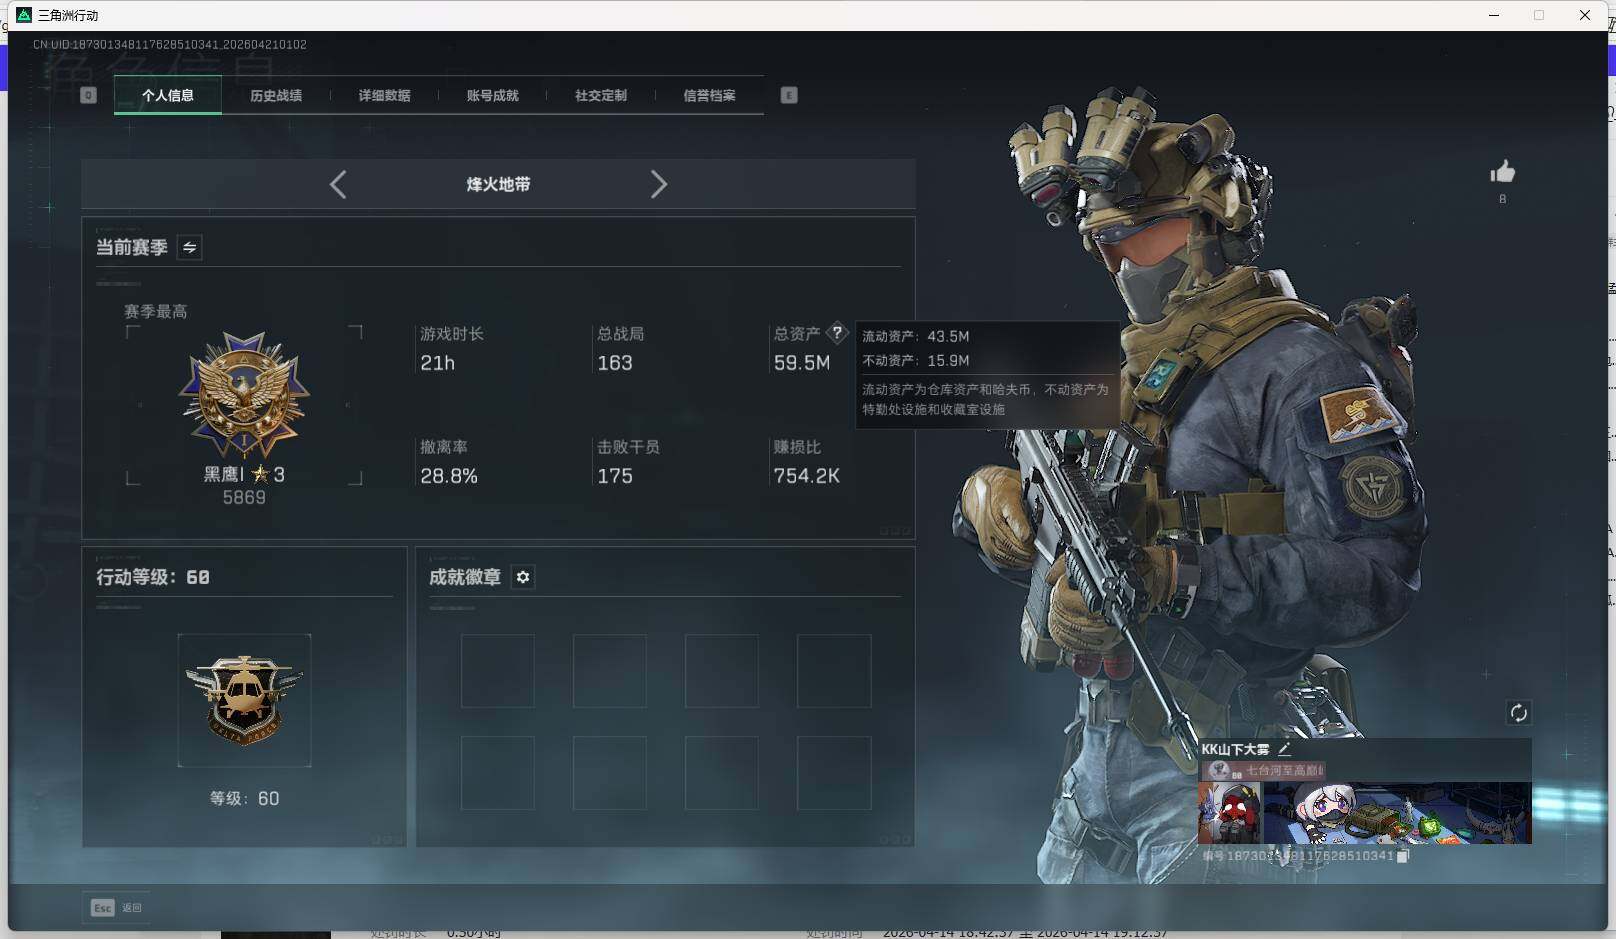Click the Q key hint before the tabs
1616x939 pixels.
pyautogui.click(x=88, y=95)
